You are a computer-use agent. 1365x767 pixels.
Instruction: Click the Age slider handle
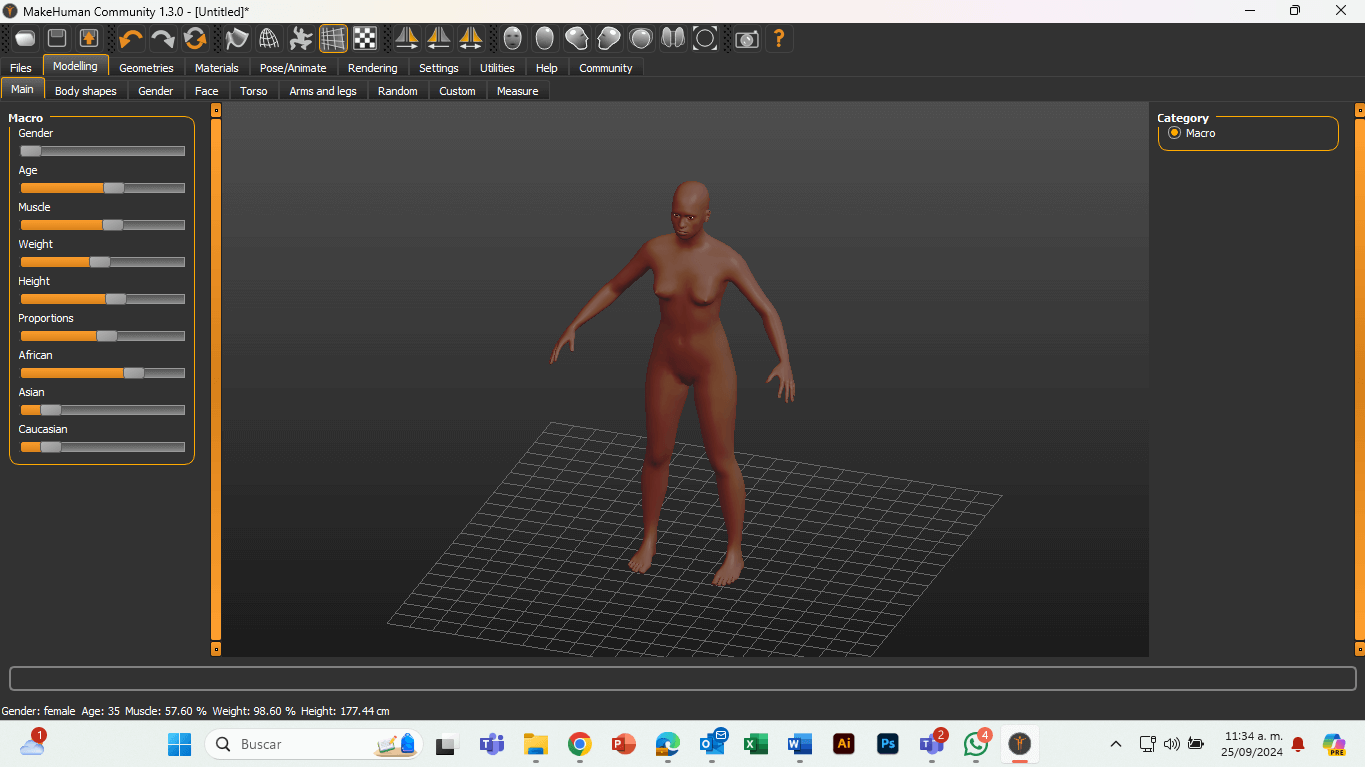[114, 188]
